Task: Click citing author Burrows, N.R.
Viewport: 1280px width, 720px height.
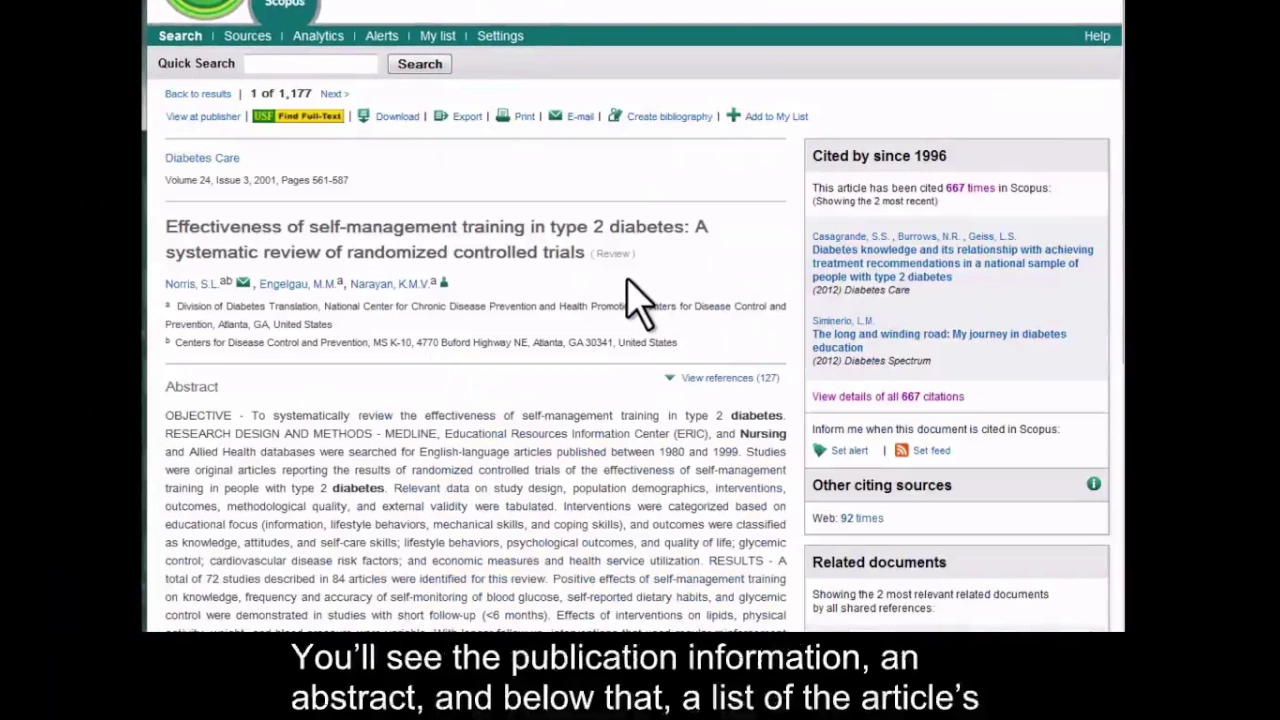Action: click(x=928, y=237)
